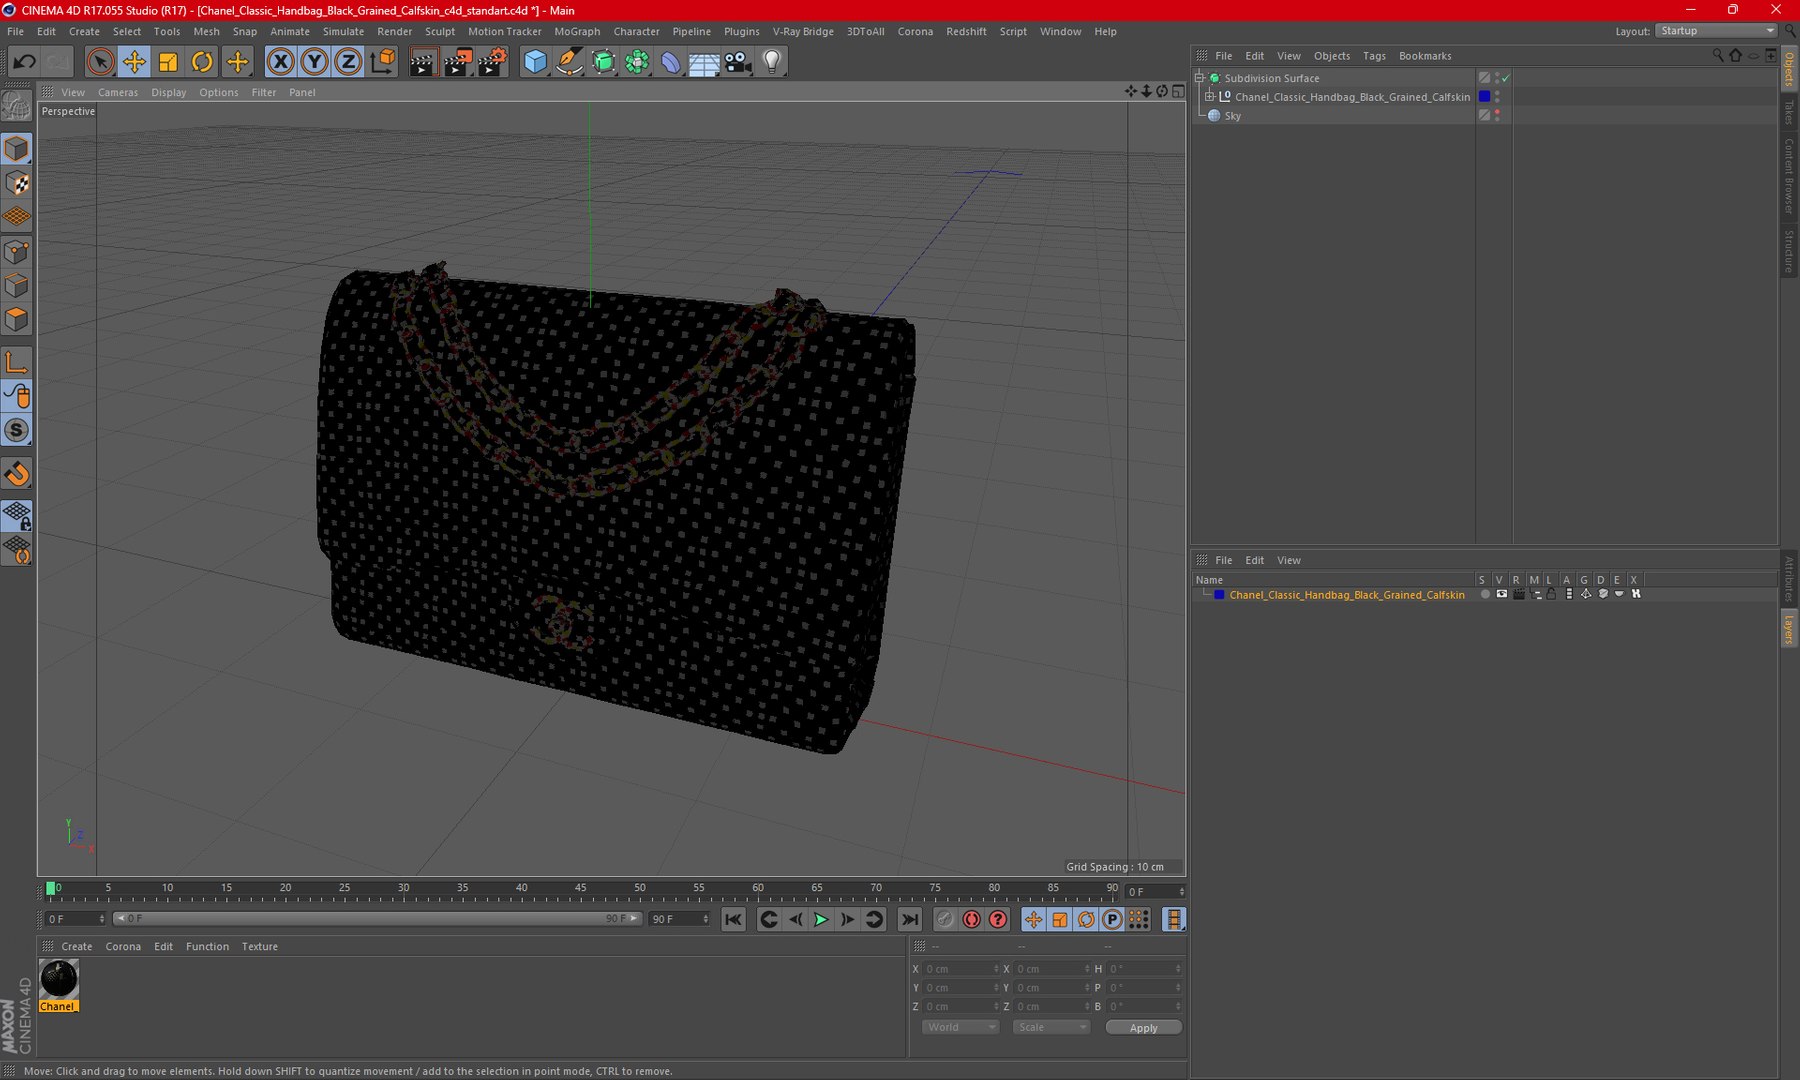Open the viewport Cameras menu
1800x1080 pixels.
pos(118,92)
